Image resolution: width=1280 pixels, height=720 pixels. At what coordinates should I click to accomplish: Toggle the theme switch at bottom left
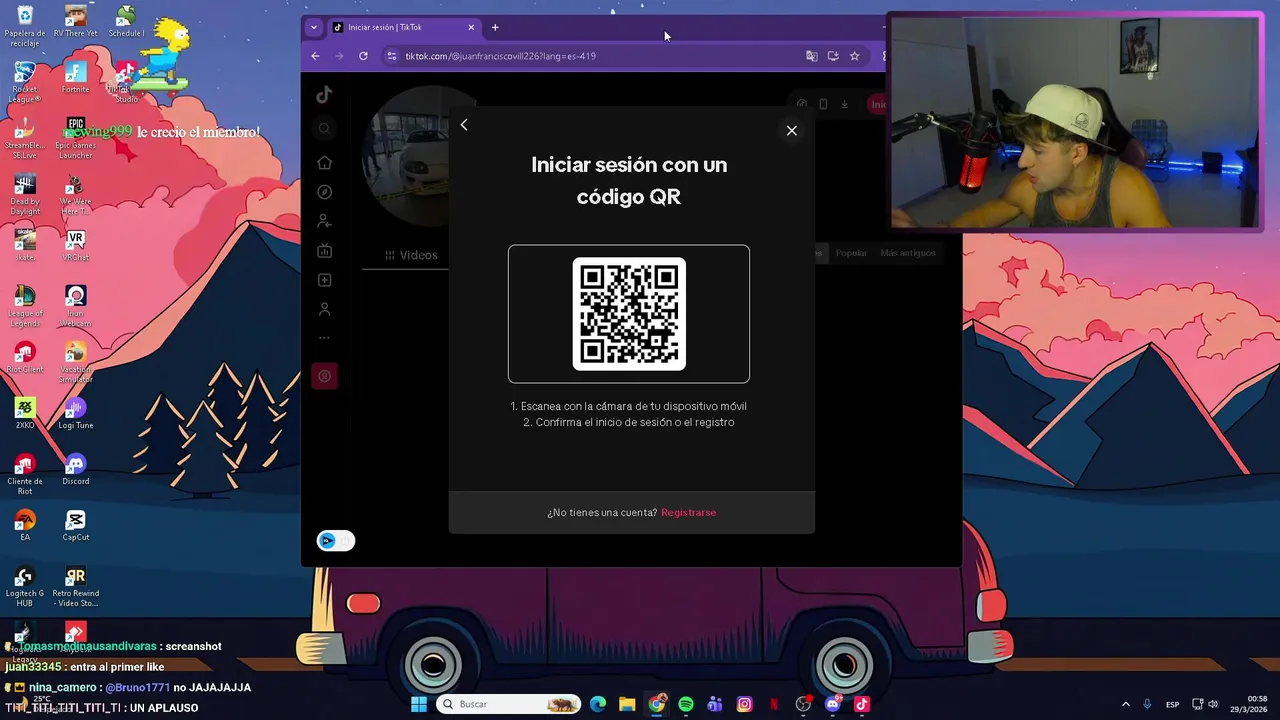[336, 541]
